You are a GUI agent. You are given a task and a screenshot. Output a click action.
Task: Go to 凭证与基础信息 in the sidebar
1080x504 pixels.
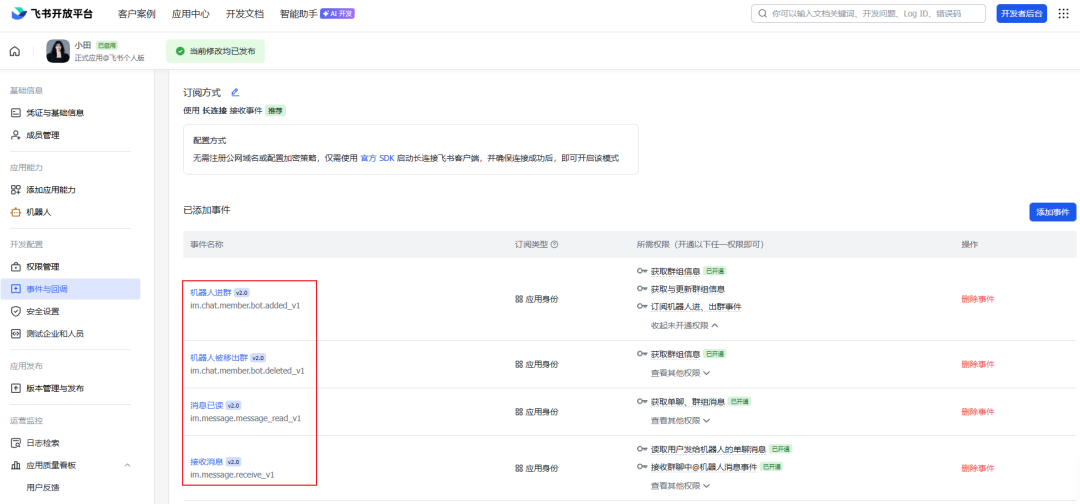54,113
